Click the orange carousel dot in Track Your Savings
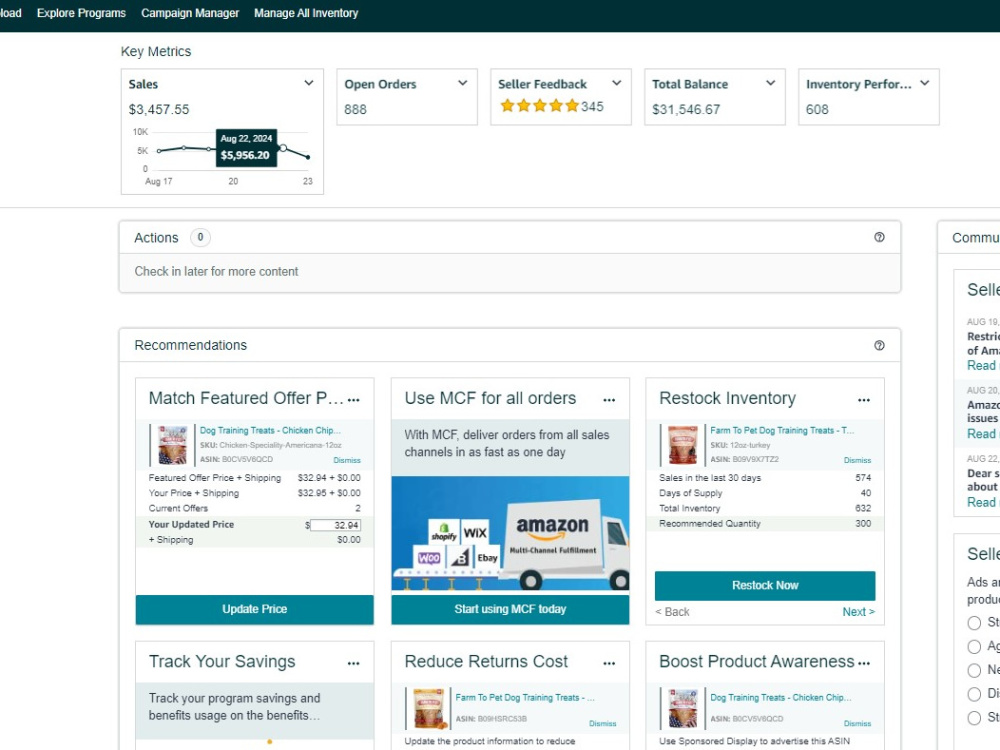 [x=270, y=742]
